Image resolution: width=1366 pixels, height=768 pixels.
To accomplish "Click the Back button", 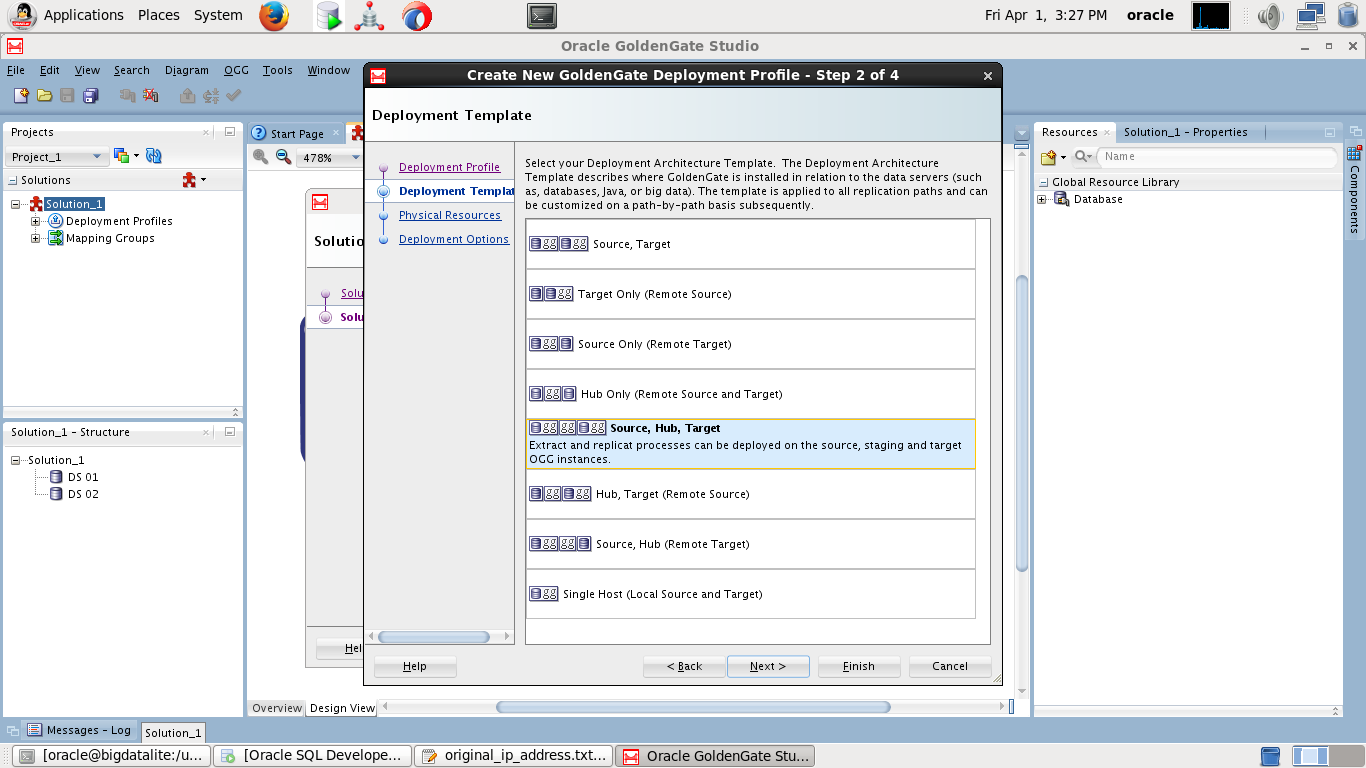I will [684, 666].
